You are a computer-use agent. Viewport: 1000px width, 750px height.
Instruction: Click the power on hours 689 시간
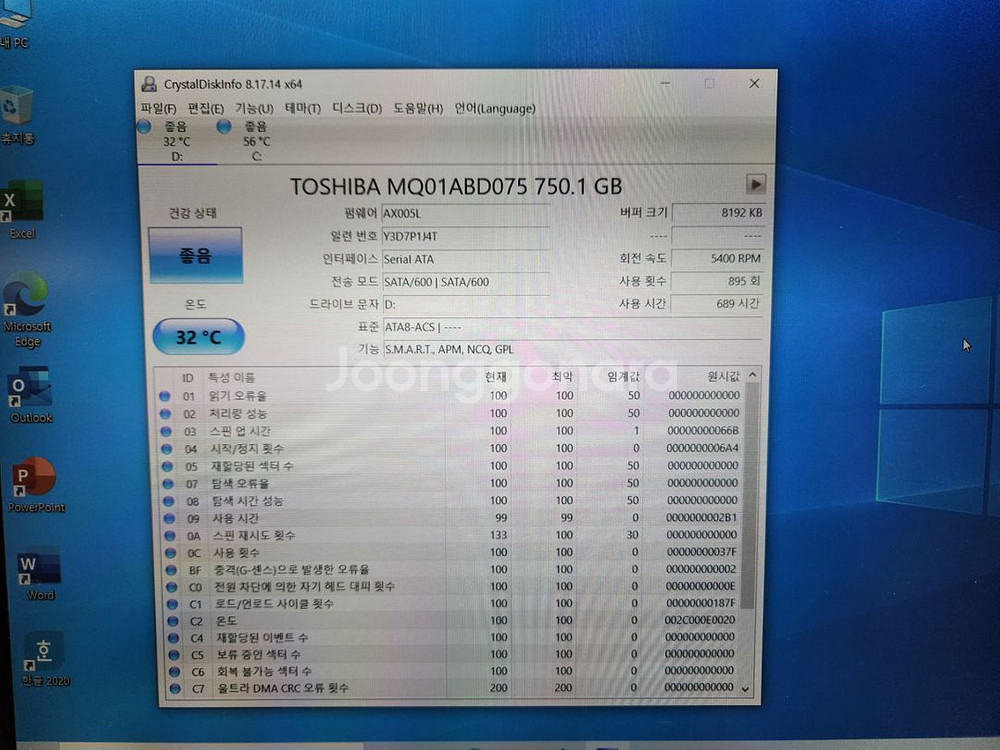coord(718,304)
